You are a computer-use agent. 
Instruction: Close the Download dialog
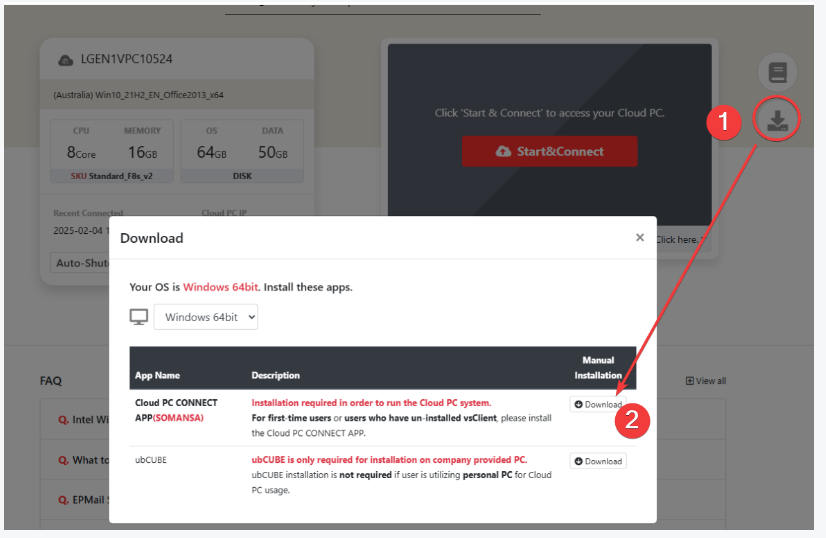pos(640,238)
